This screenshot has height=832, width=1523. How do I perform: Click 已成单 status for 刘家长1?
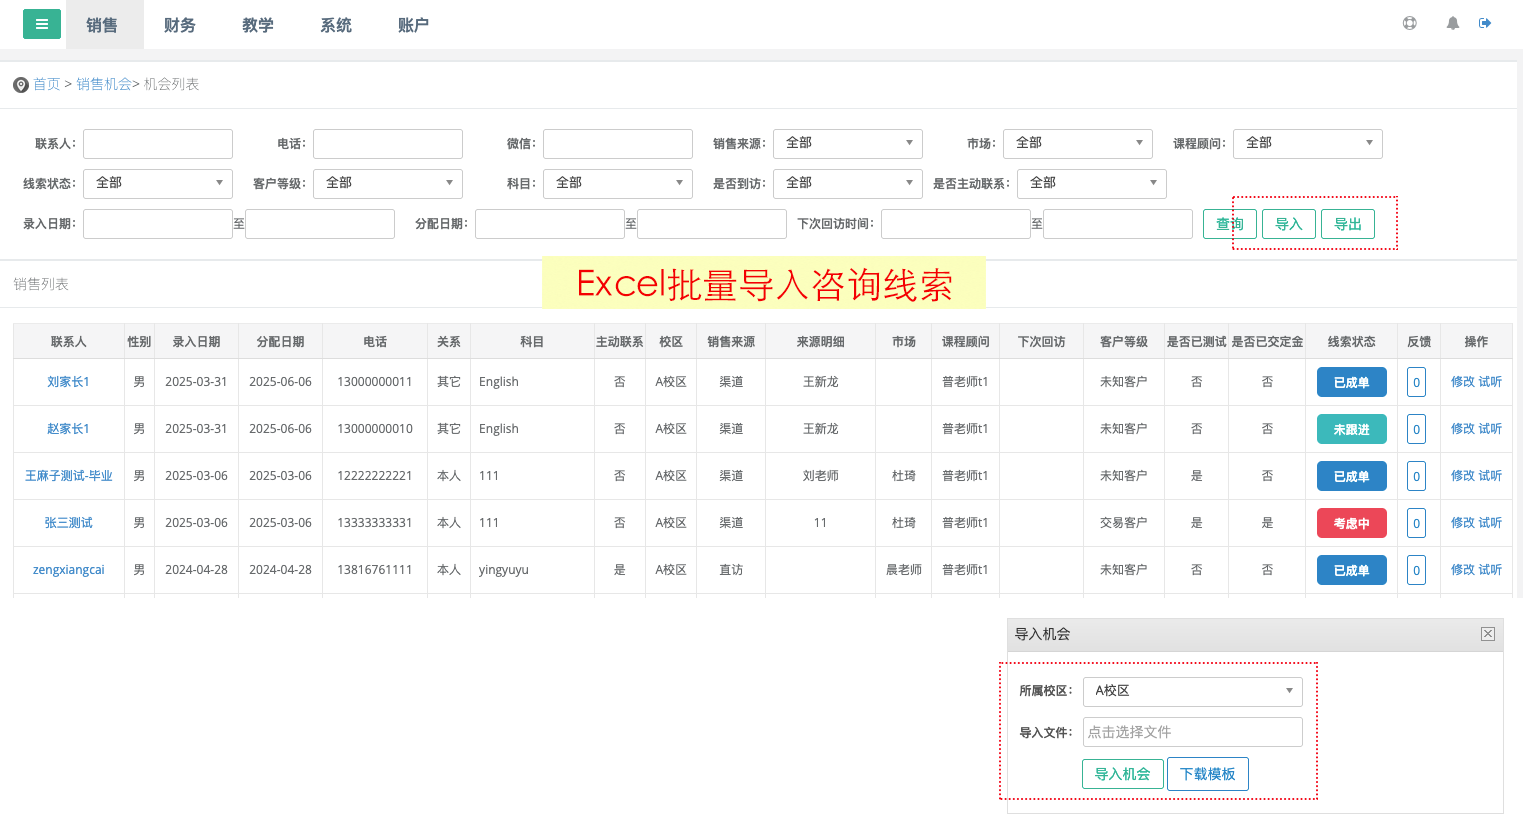pos(1351,382)
